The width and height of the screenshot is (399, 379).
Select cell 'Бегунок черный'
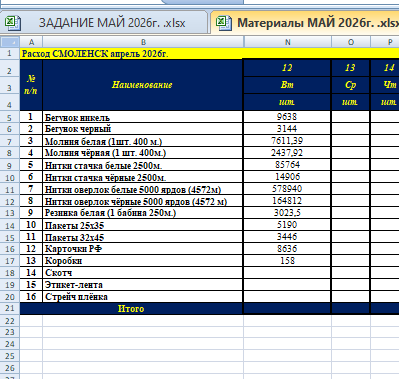[x=143, y=129]
